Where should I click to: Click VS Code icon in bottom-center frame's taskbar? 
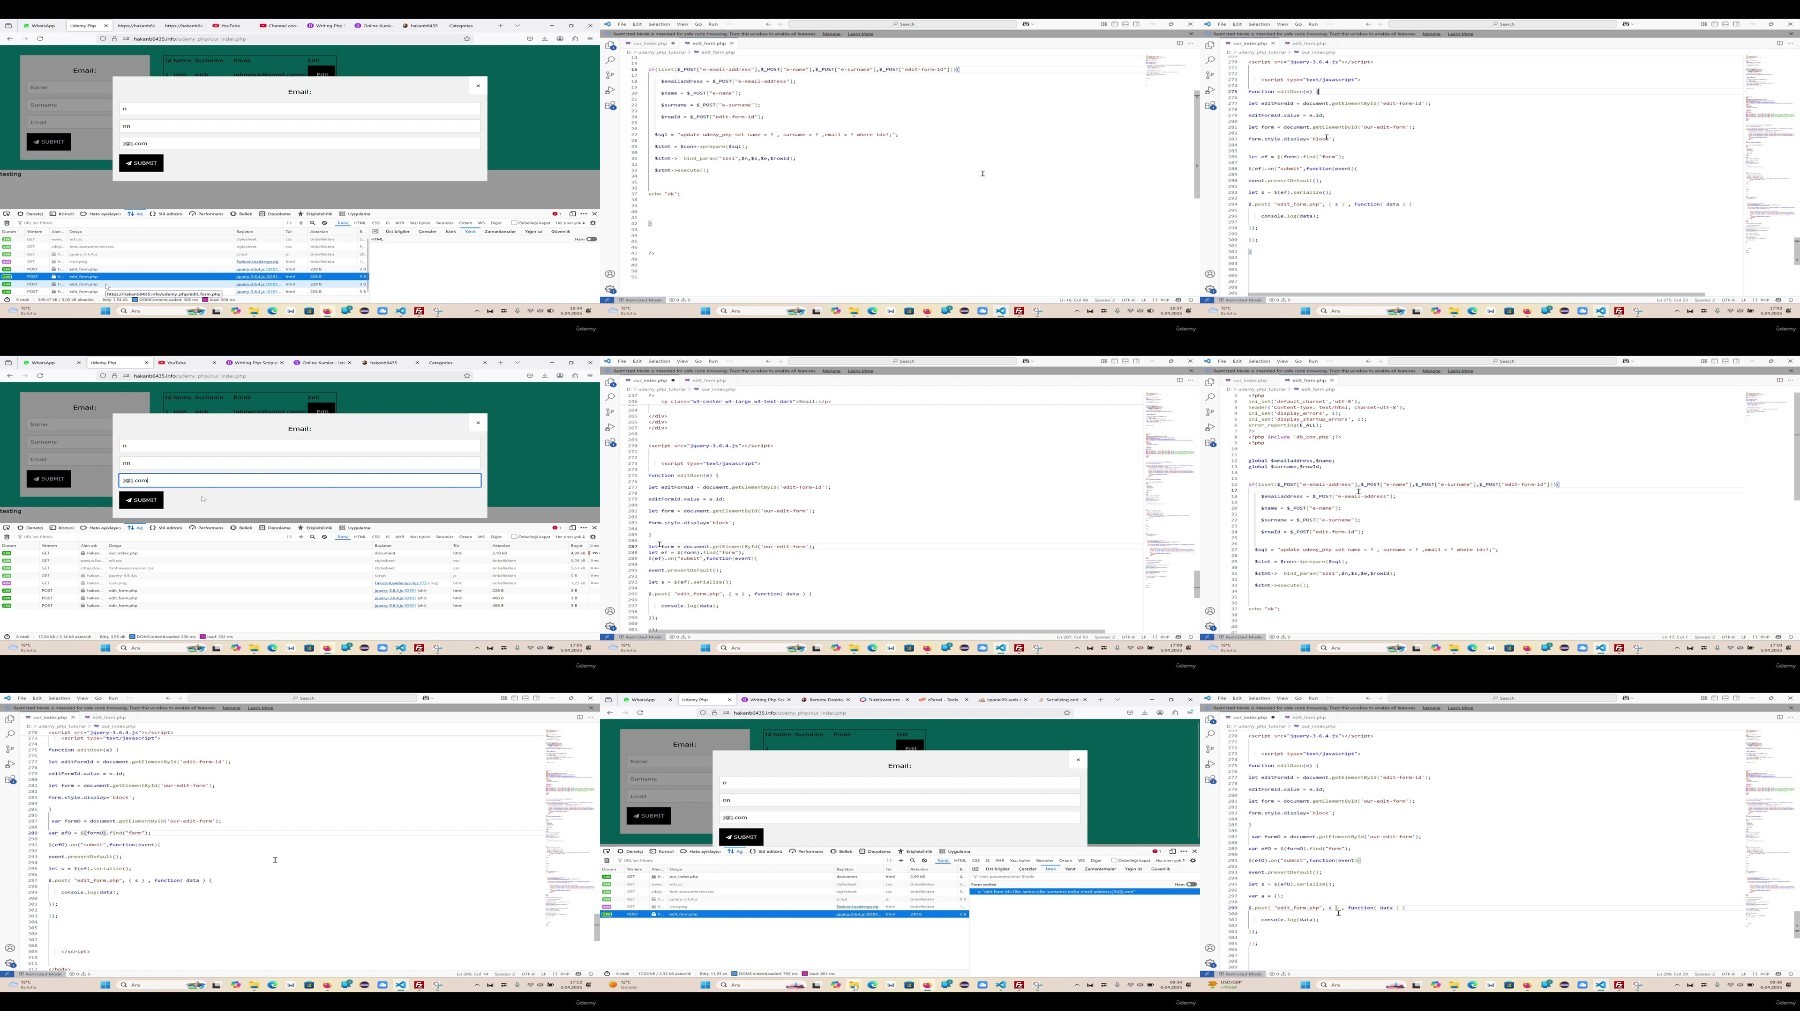(1000, 985)
